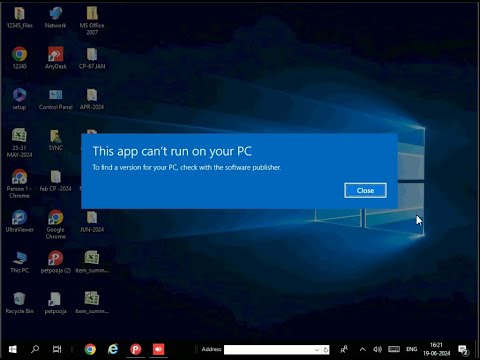Open the 12345_Files desktop folder
The height and width of the screenshot is (360, 480).
click(x=20, y=17)
